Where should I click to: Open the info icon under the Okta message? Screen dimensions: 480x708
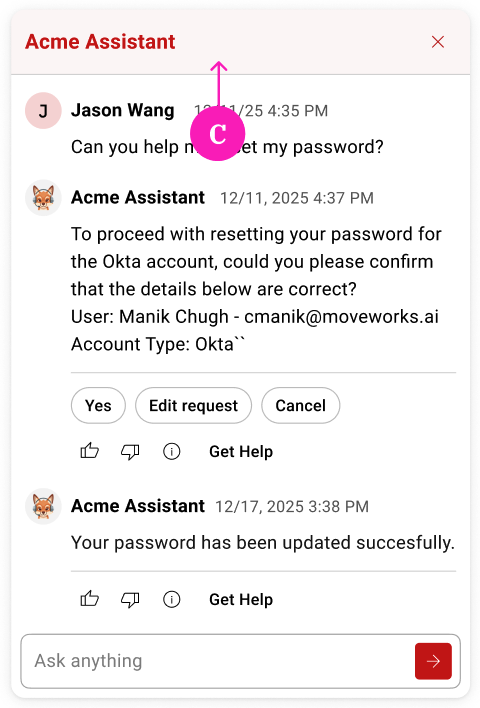click(x=172, y=451)
